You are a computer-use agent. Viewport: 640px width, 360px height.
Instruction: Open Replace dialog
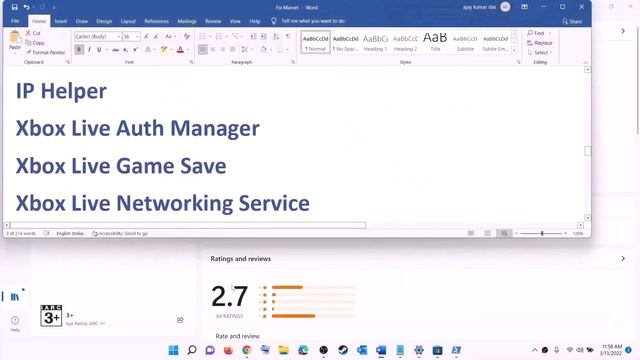[x=540, y=43]
